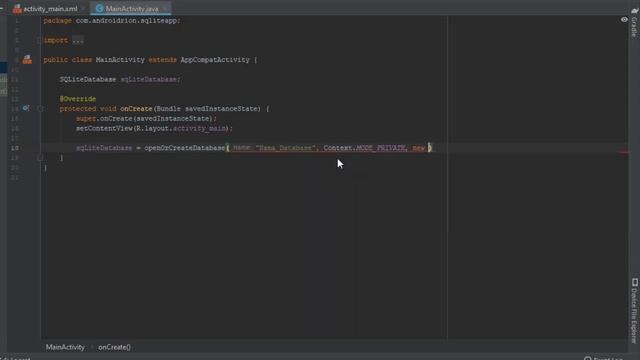
Task: Click the onCreate() breadcrumb
Action: click(114, 347)
